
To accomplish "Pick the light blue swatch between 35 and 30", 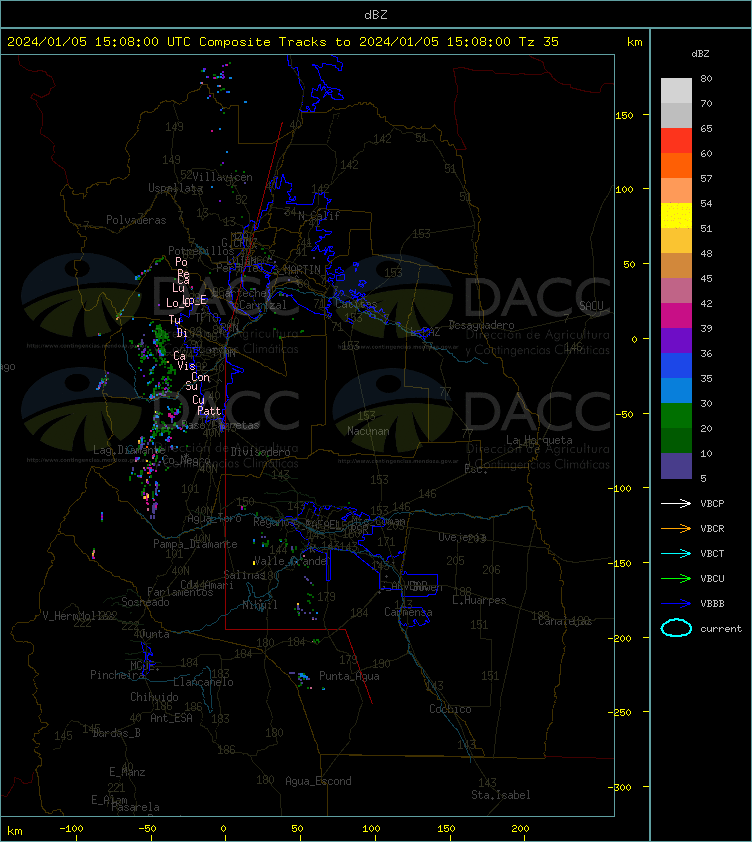I will click(676, 390).
